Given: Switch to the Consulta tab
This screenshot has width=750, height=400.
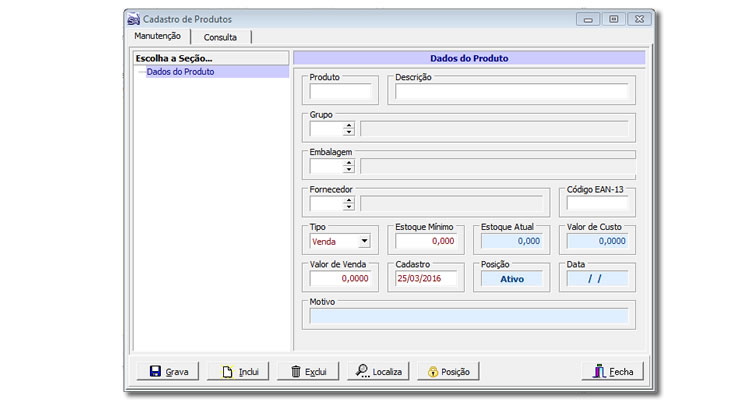Looking at the screenshot, I should tap(221, 37).
